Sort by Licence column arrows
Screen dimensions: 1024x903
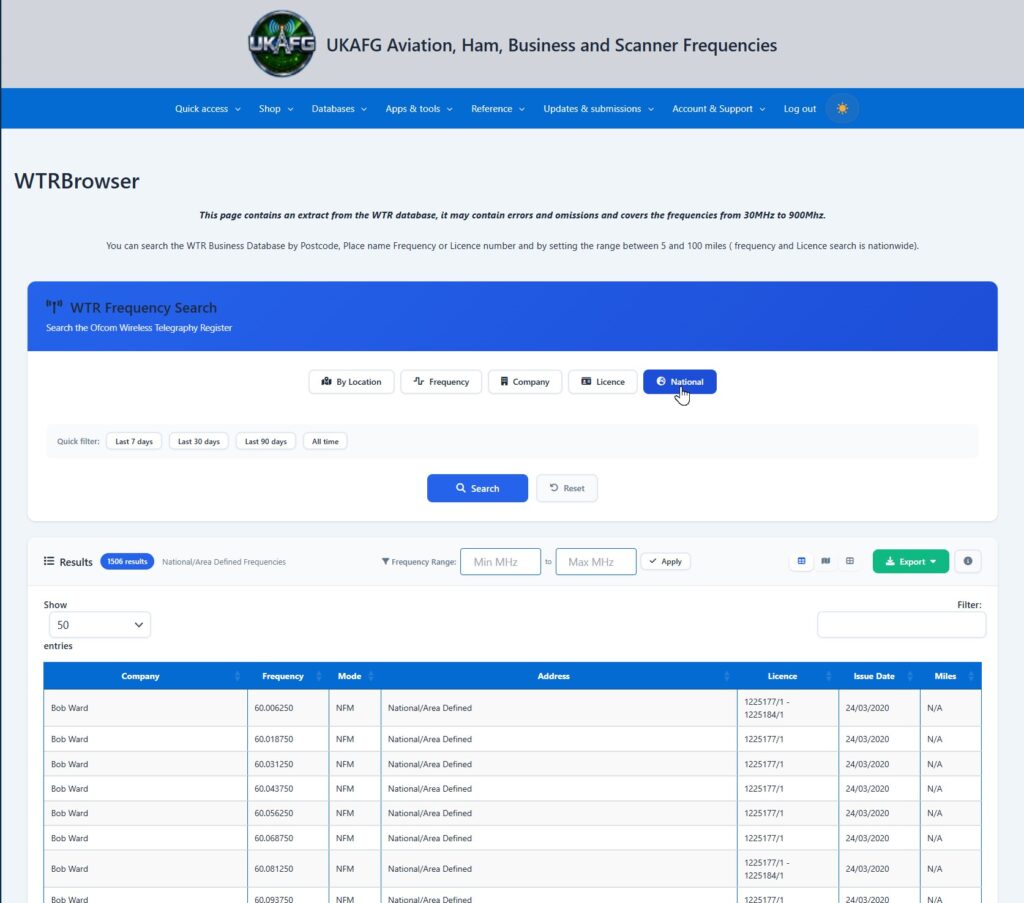[829, 676]
